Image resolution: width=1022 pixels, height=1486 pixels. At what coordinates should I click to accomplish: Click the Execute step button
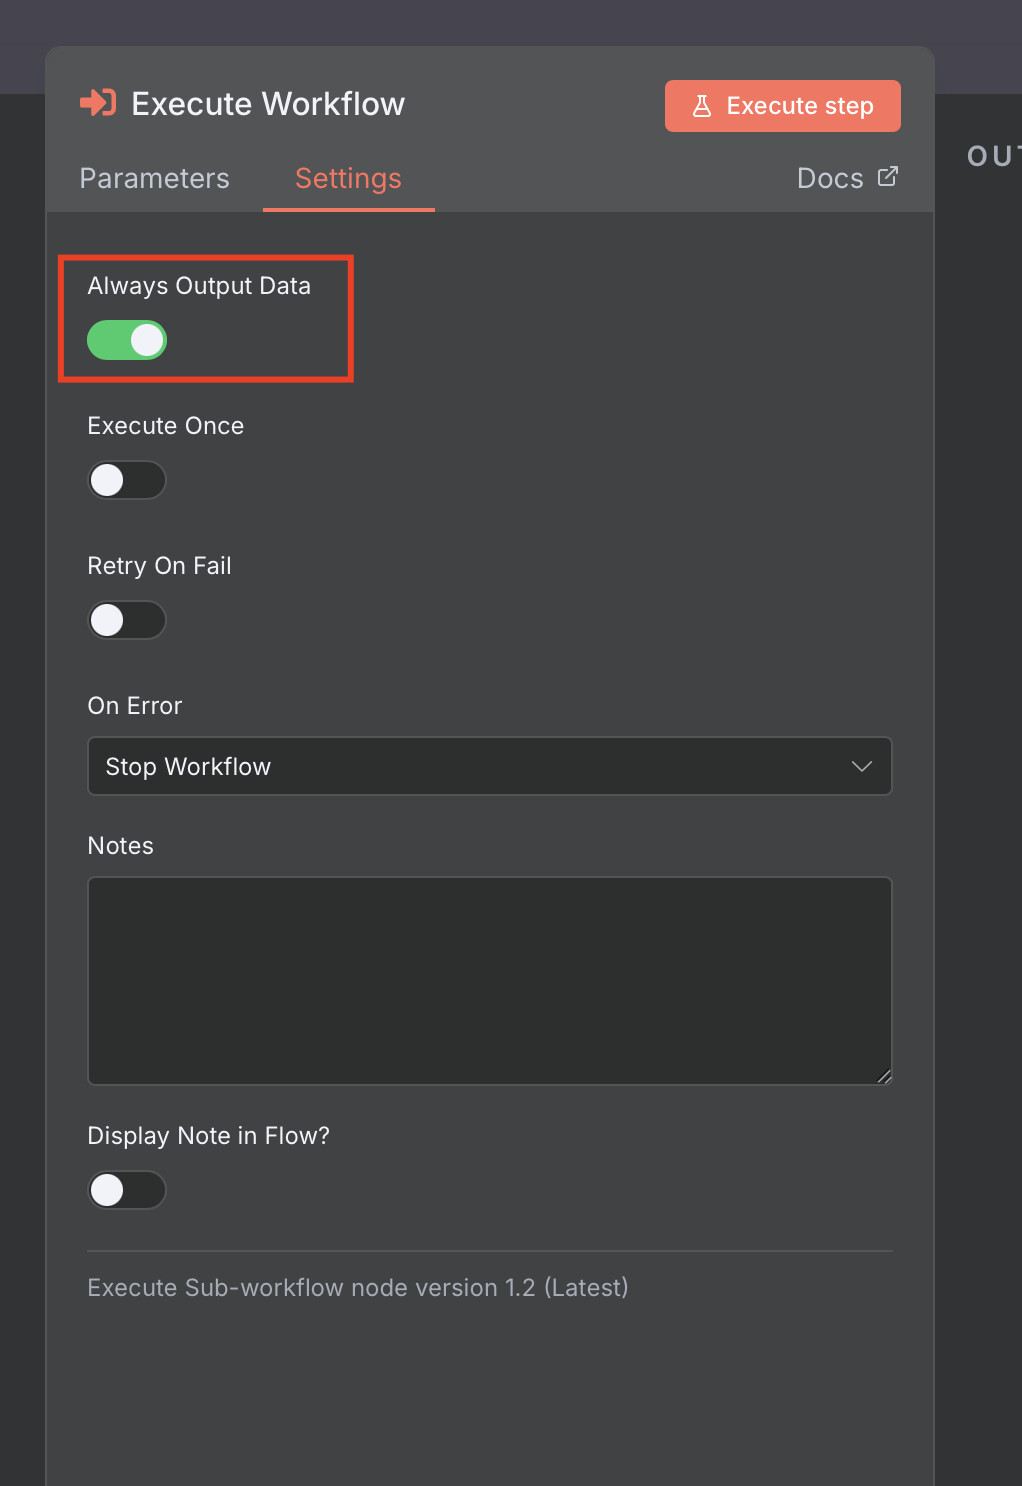click(x=782, y=105)
